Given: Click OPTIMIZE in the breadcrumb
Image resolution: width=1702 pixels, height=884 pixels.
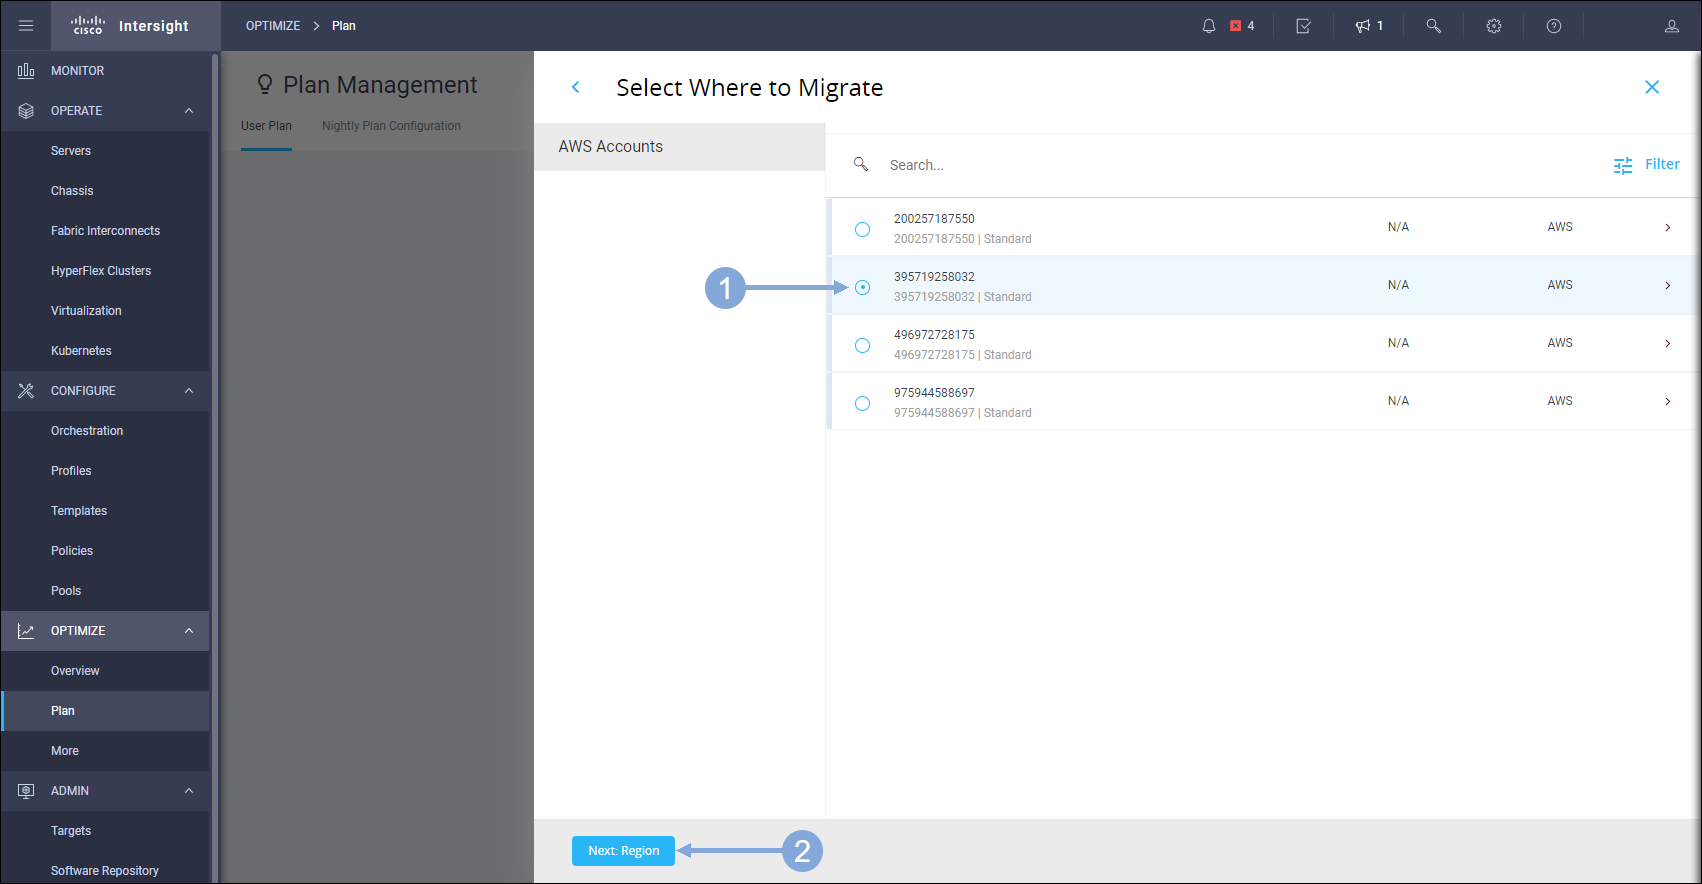Looking at the screenshot, I should 273,26.
